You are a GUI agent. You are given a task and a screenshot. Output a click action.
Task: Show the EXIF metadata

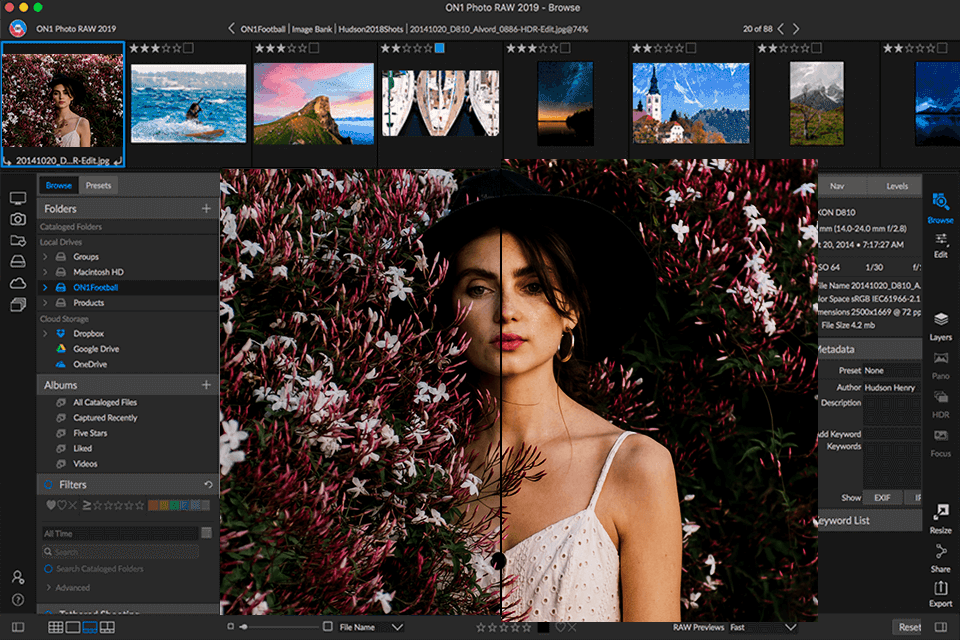pyautogui.click(x=884, y=497)
